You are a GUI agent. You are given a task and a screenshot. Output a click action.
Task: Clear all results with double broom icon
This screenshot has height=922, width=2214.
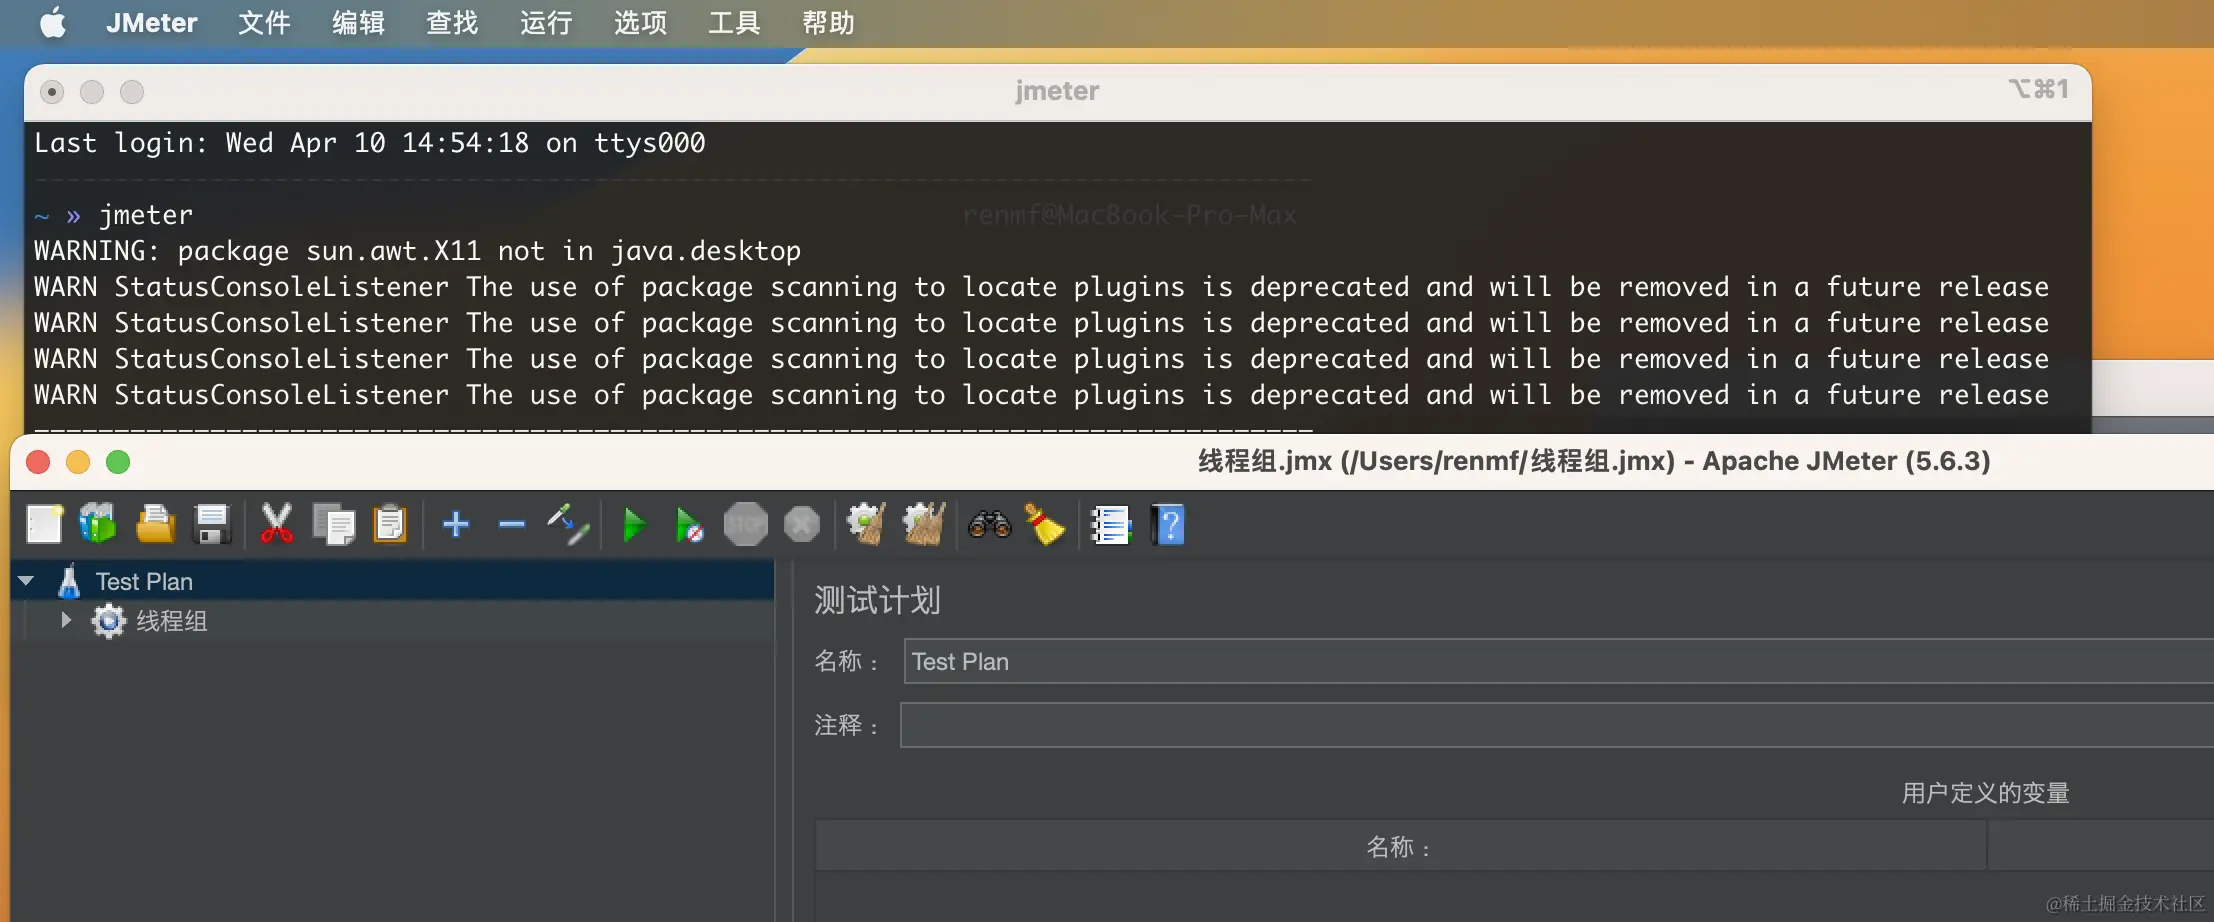click(924, 524)
